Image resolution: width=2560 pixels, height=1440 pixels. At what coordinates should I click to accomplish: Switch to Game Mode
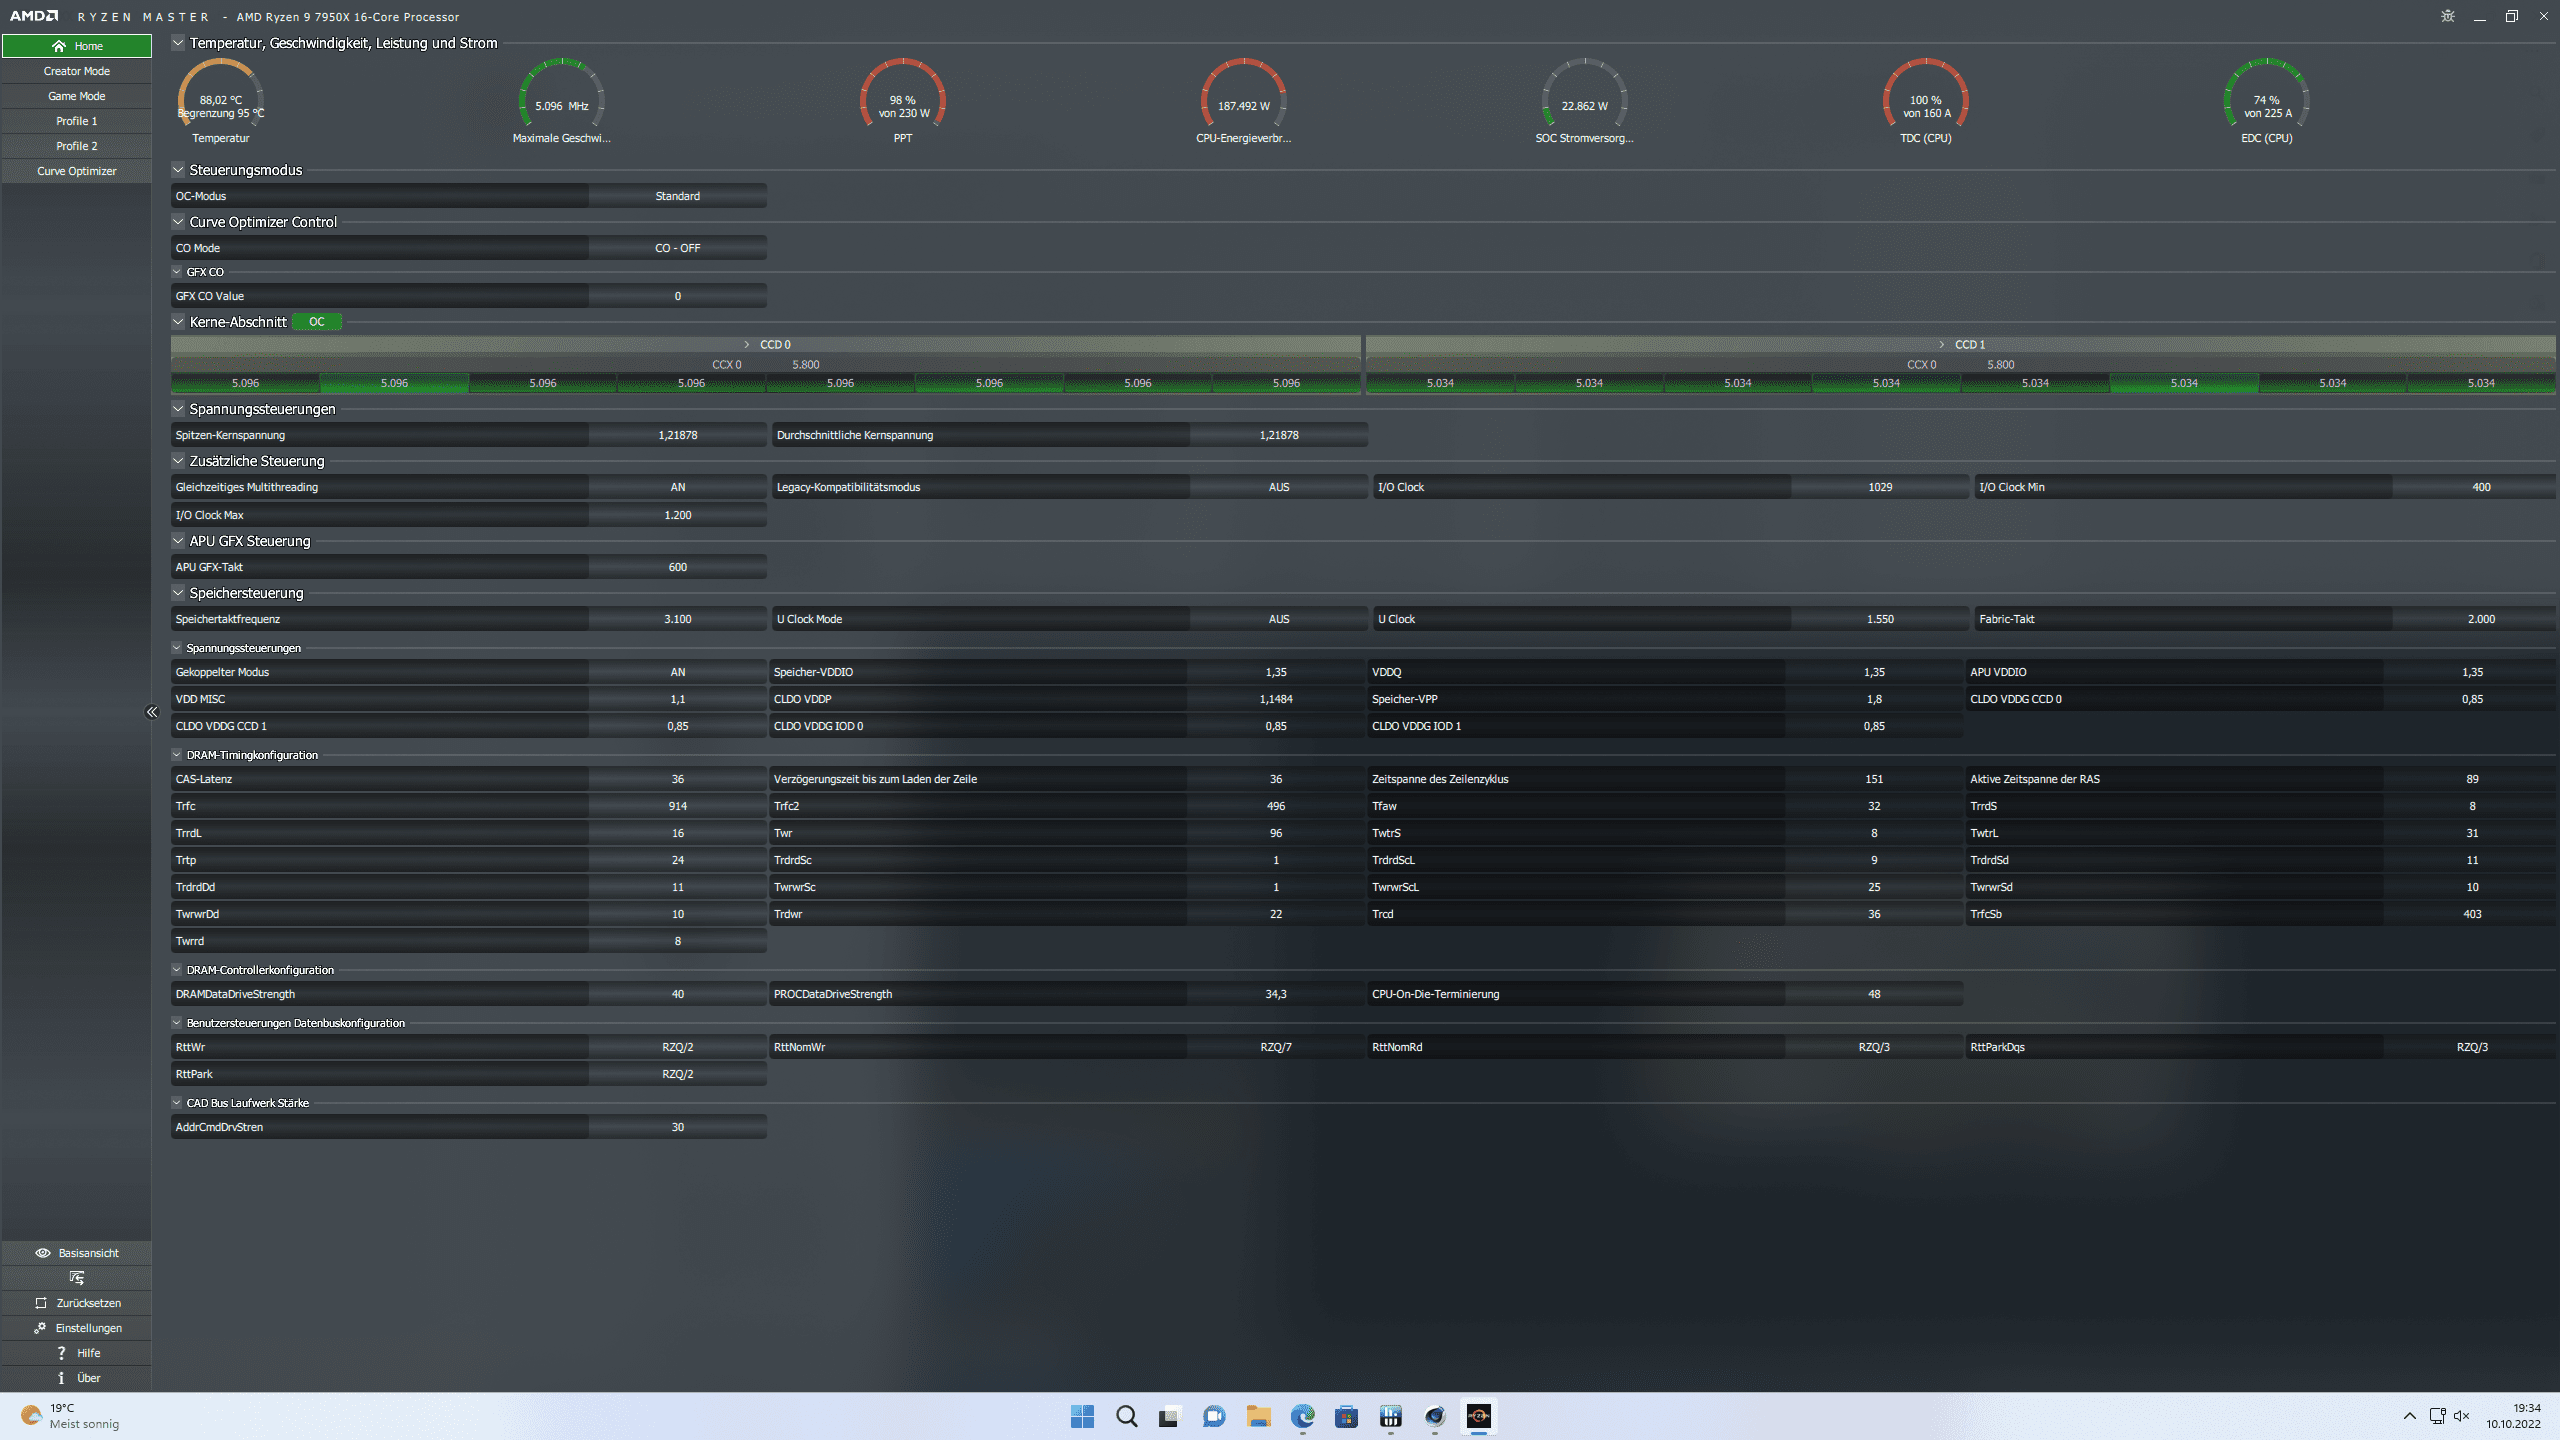77,96
